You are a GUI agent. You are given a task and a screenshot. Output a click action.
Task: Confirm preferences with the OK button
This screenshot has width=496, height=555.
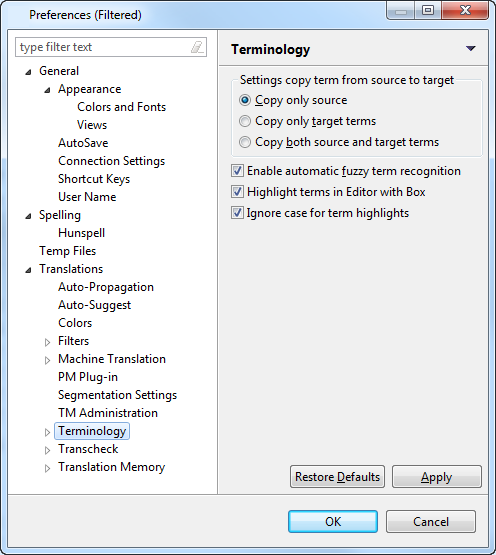(333, 521)
